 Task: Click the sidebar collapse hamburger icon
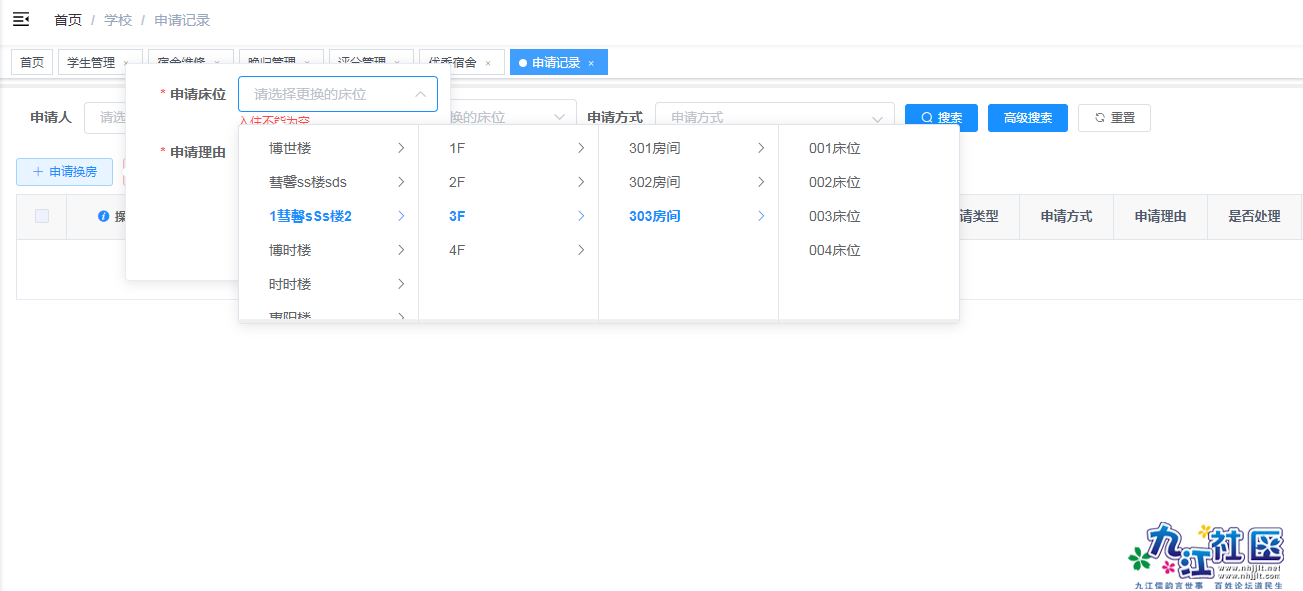[x=20, y=18]
